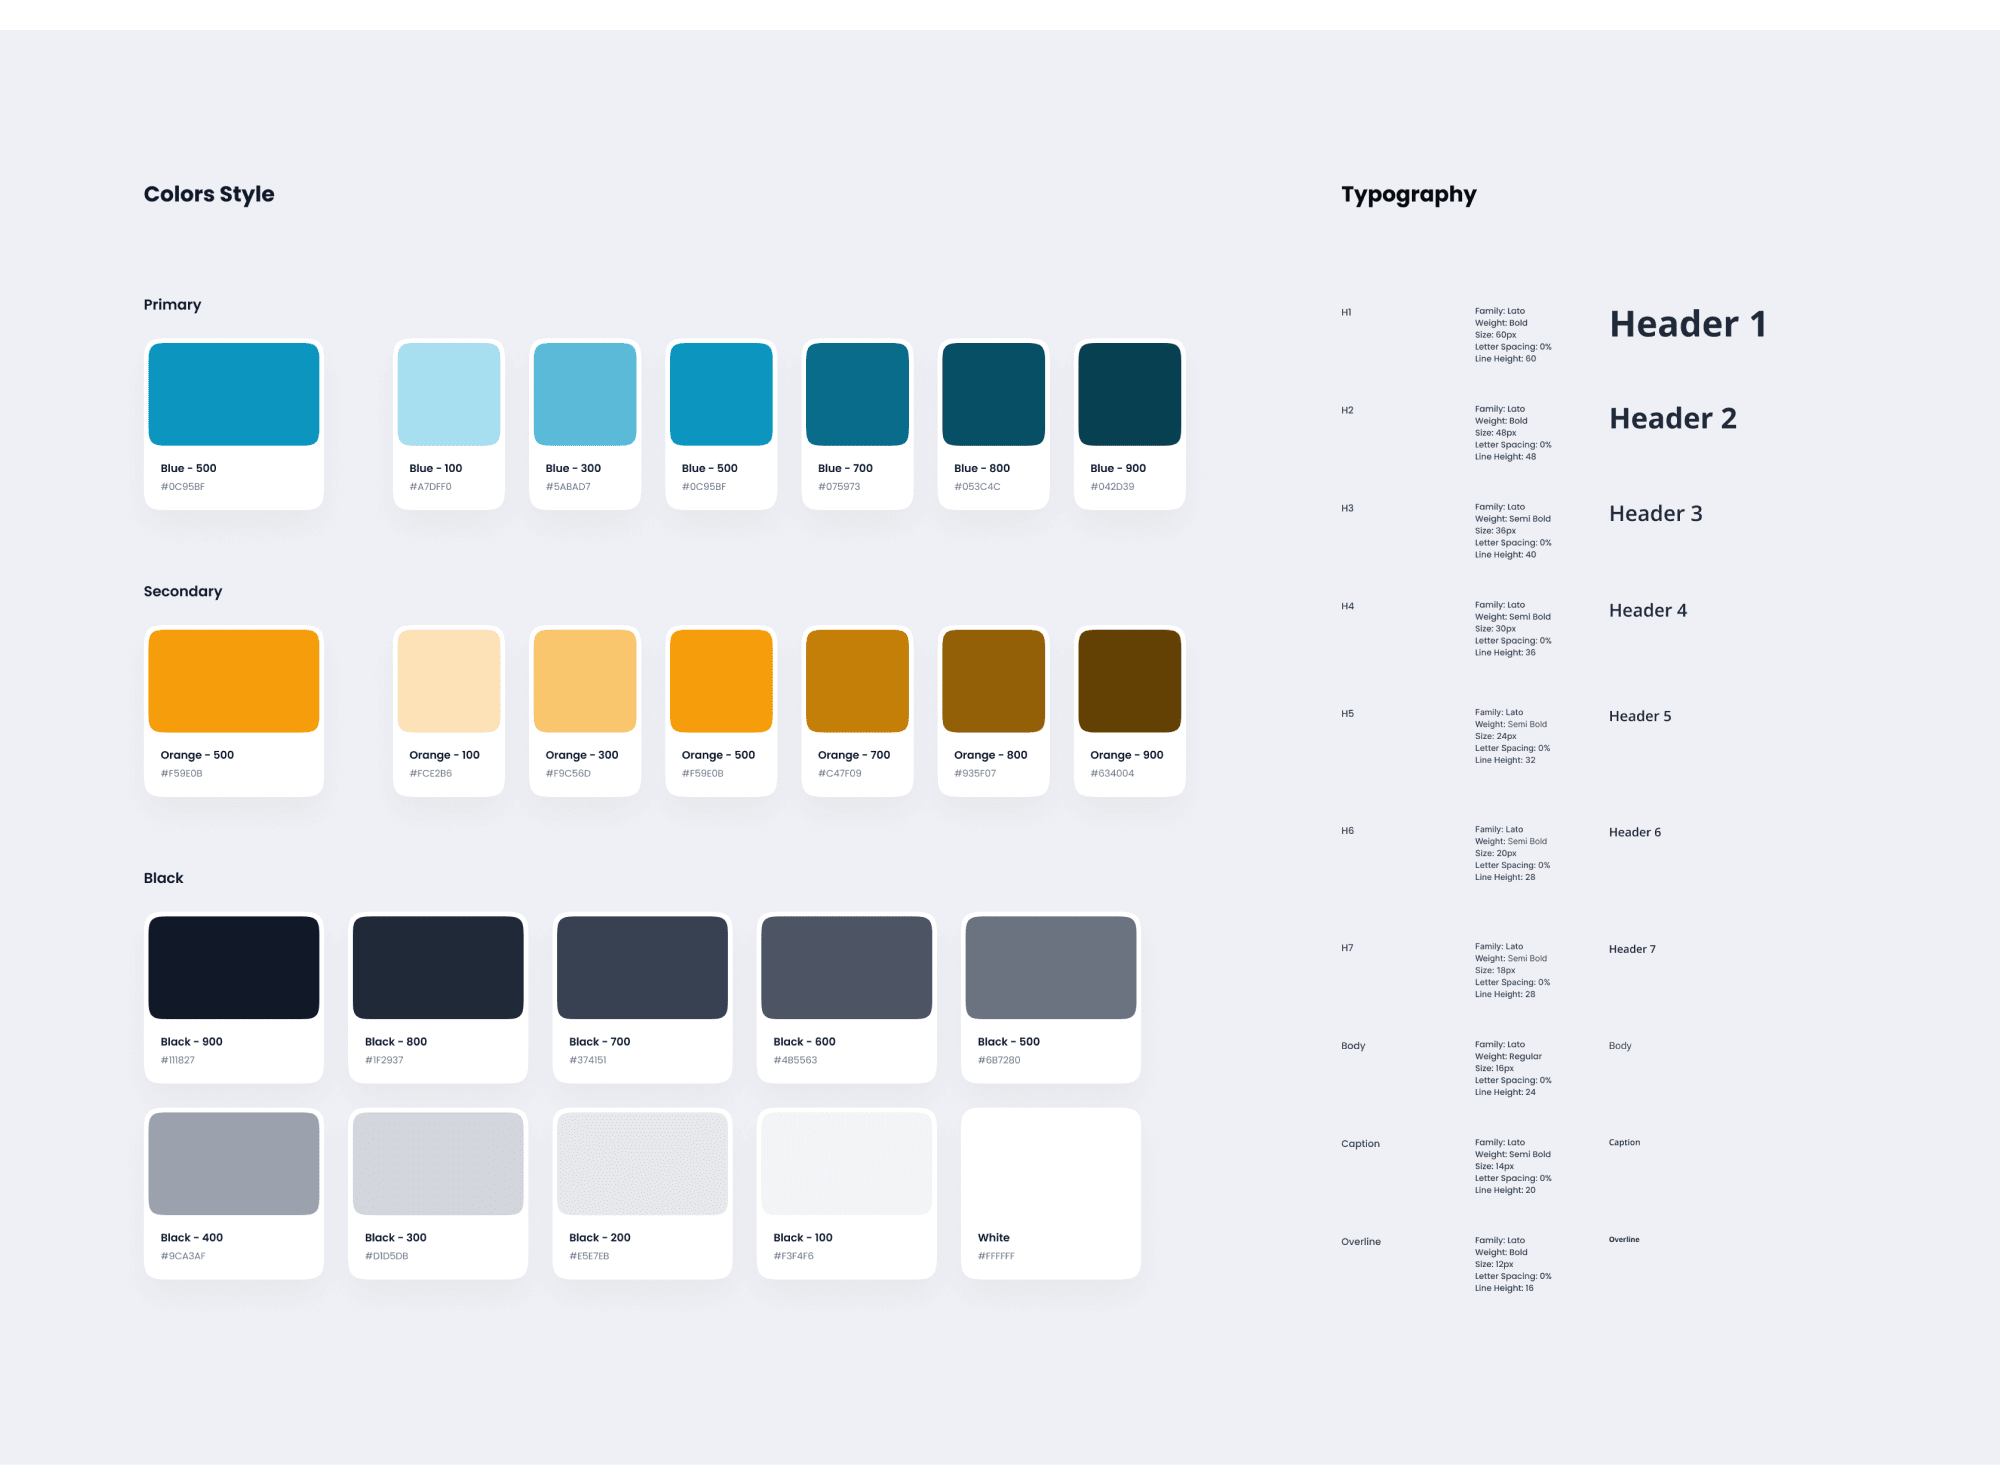Select hex code #9CA3AF
This screenshot has width=2000, height=1465.
[x=183, y=1256]
